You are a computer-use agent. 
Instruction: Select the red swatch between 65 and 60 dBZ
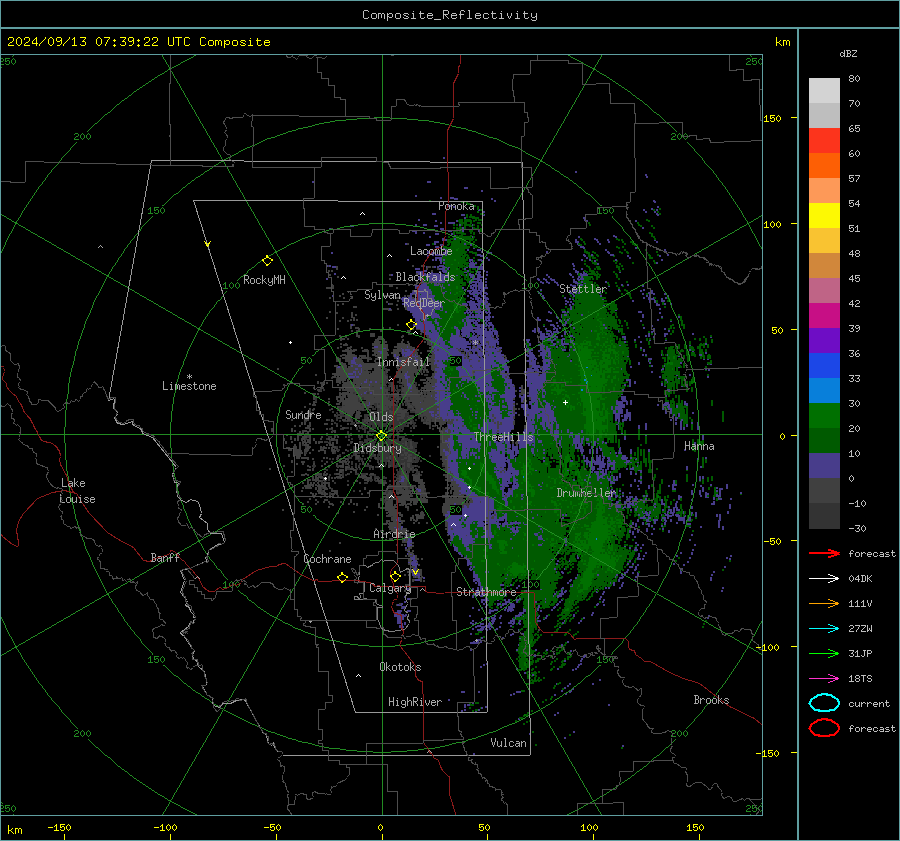click(x=824, y=141)
